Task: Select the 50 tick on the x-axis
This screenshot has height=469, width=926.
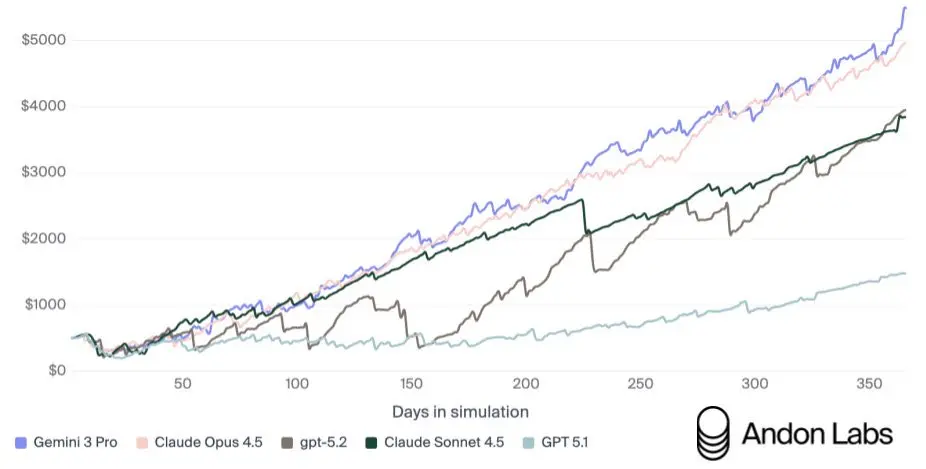Action: click(x=182, y=384)
